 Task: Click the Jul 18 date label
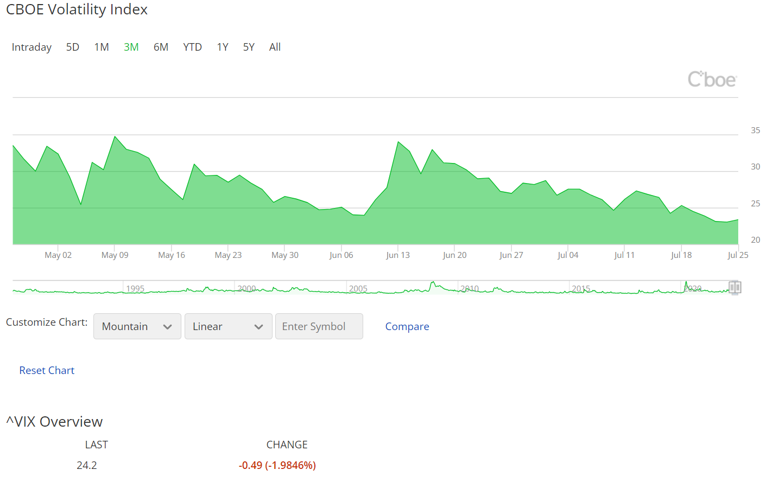[681, 255]
